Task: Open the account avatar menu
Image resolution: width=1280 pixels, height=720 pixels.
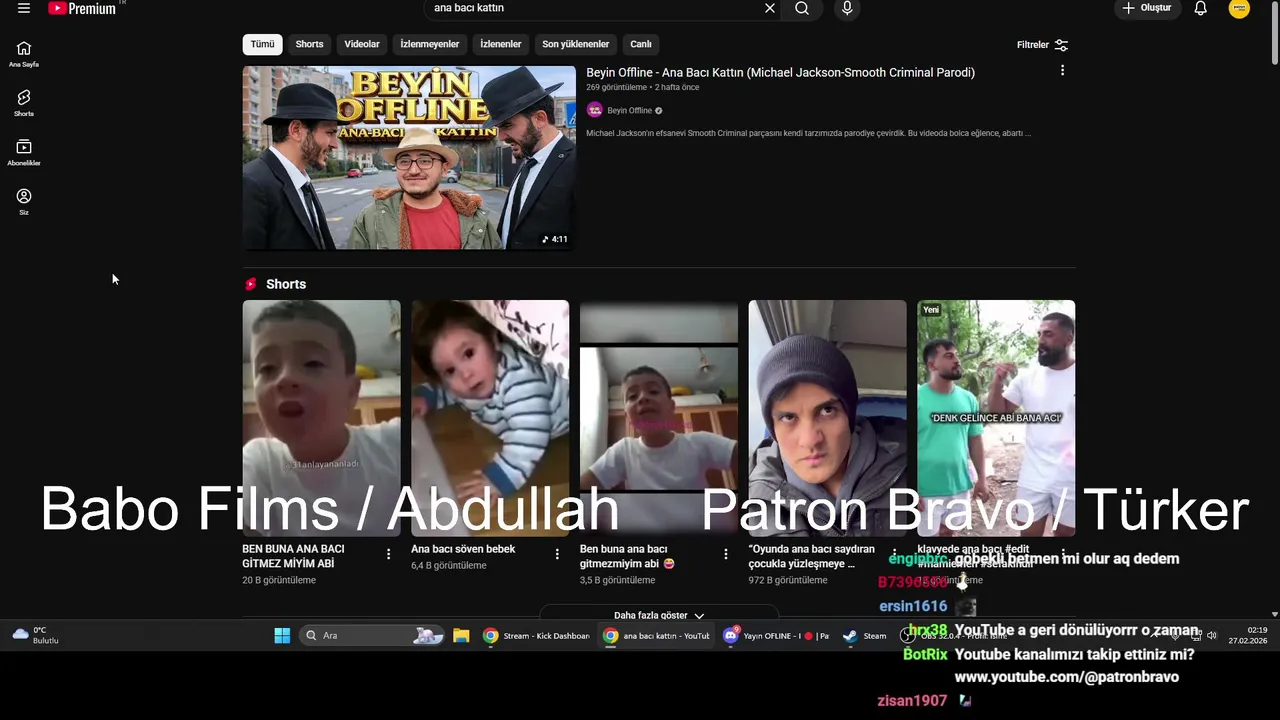Action: [1239, 8]
